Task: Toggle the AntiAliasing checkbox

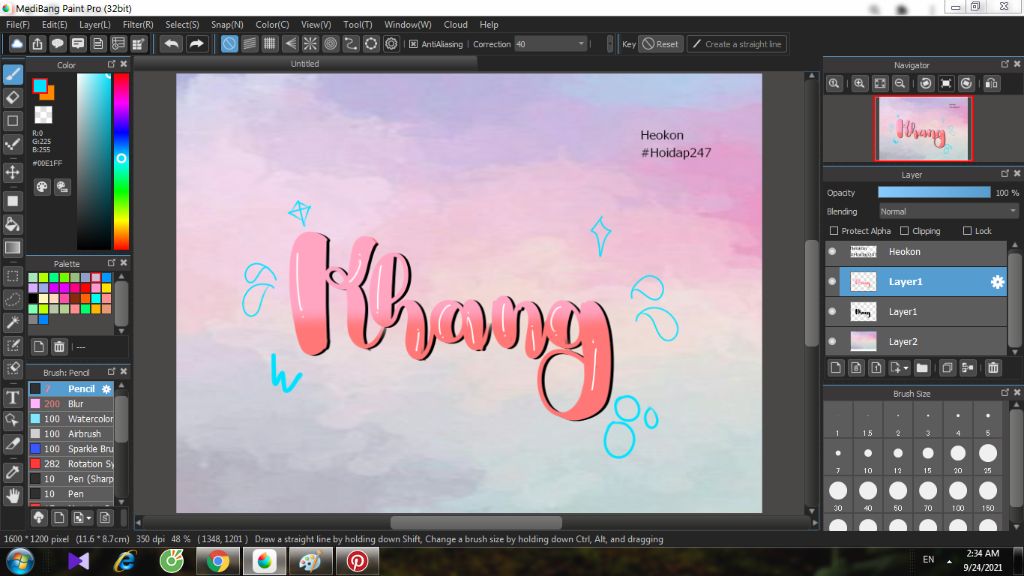Action: tap(413, 44)
